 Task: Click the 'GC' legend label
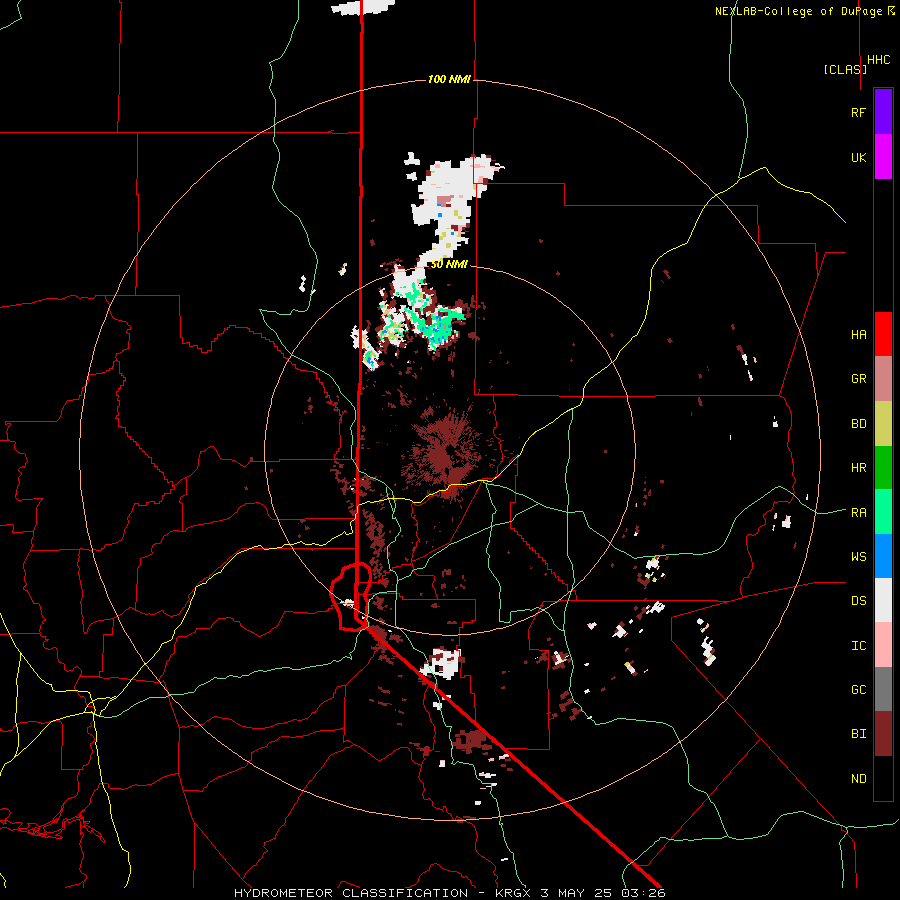click(x=858, y=690)
